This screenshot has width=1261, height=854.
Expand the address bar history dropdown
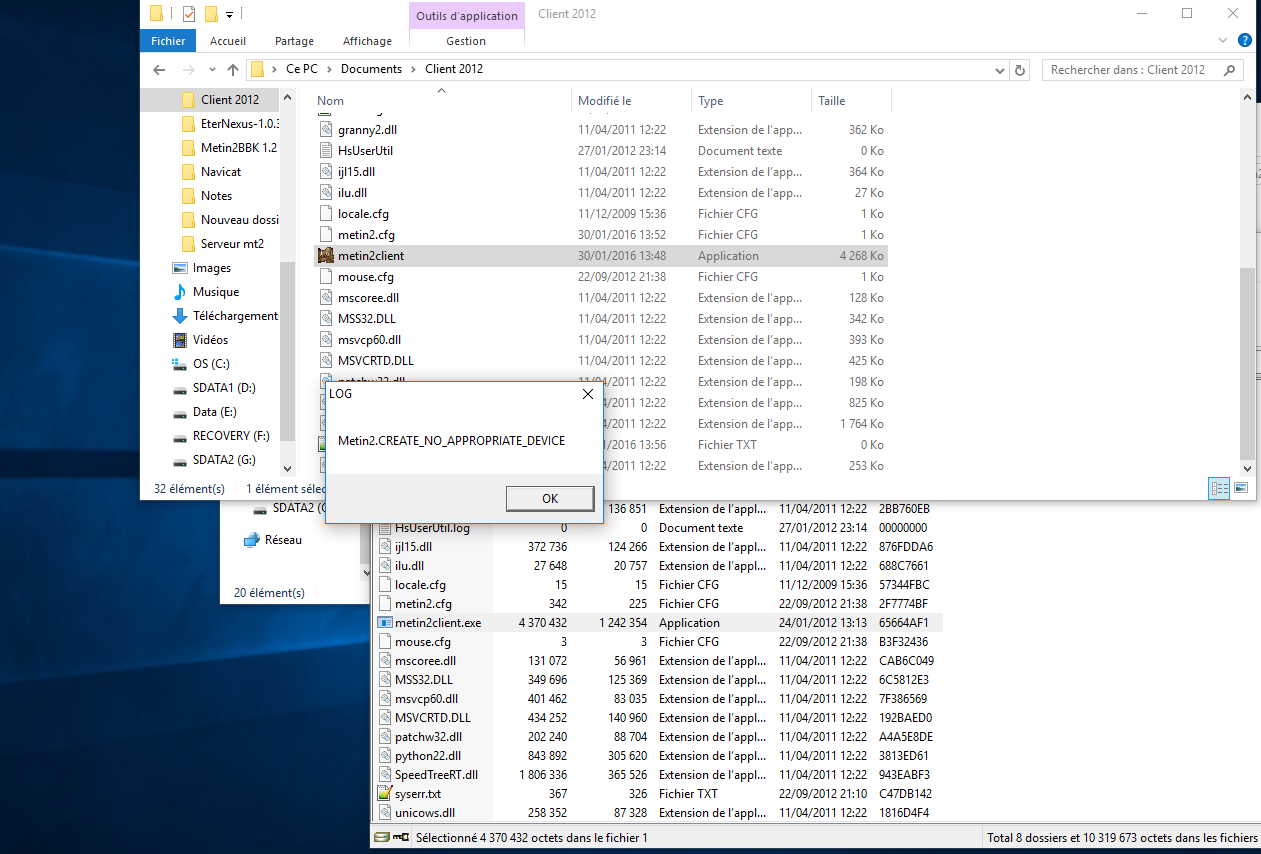coord(1000,70)
